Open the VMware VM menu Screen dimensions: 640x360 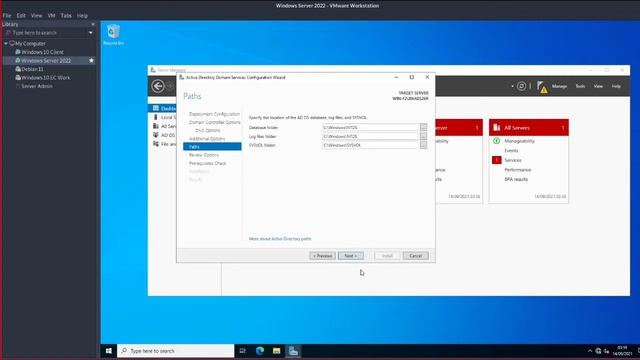click(x=51, y=16)
